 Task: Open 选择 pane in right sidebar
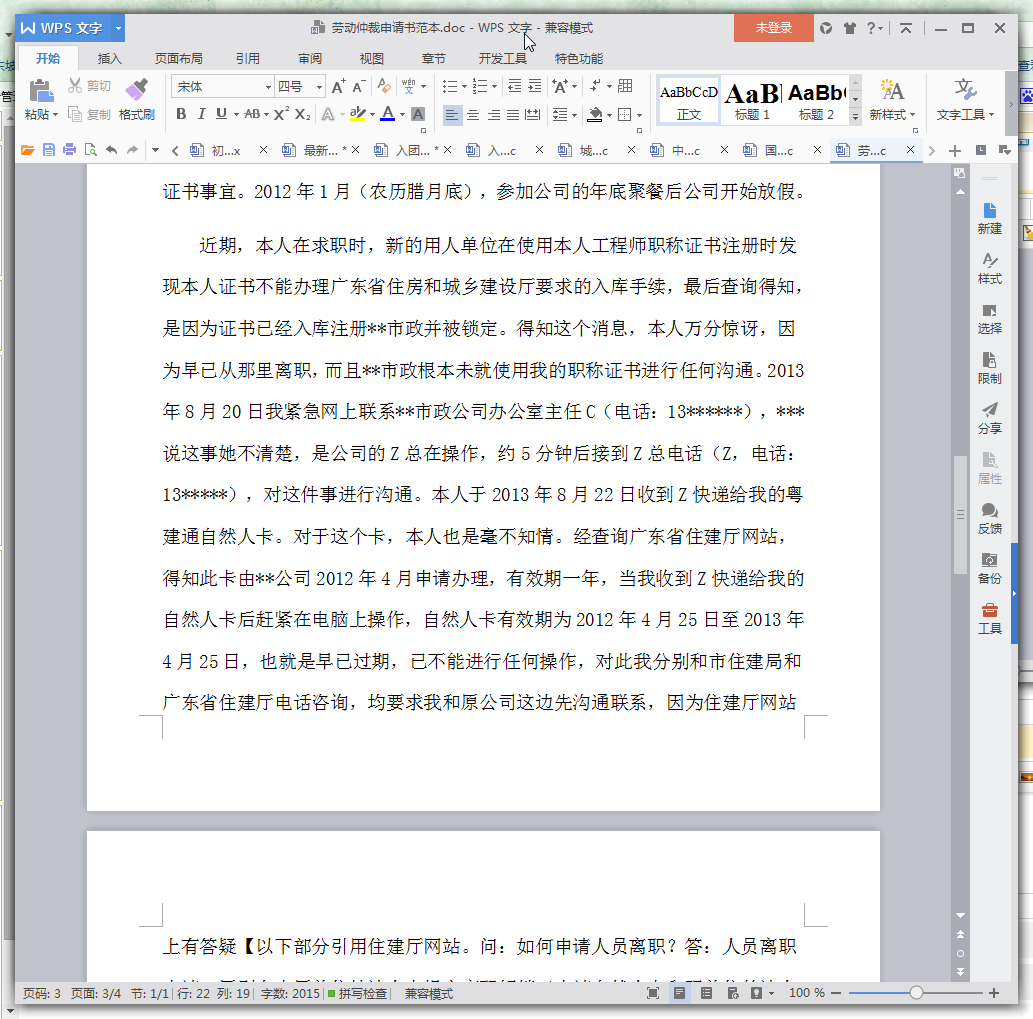tap(990, 319)
